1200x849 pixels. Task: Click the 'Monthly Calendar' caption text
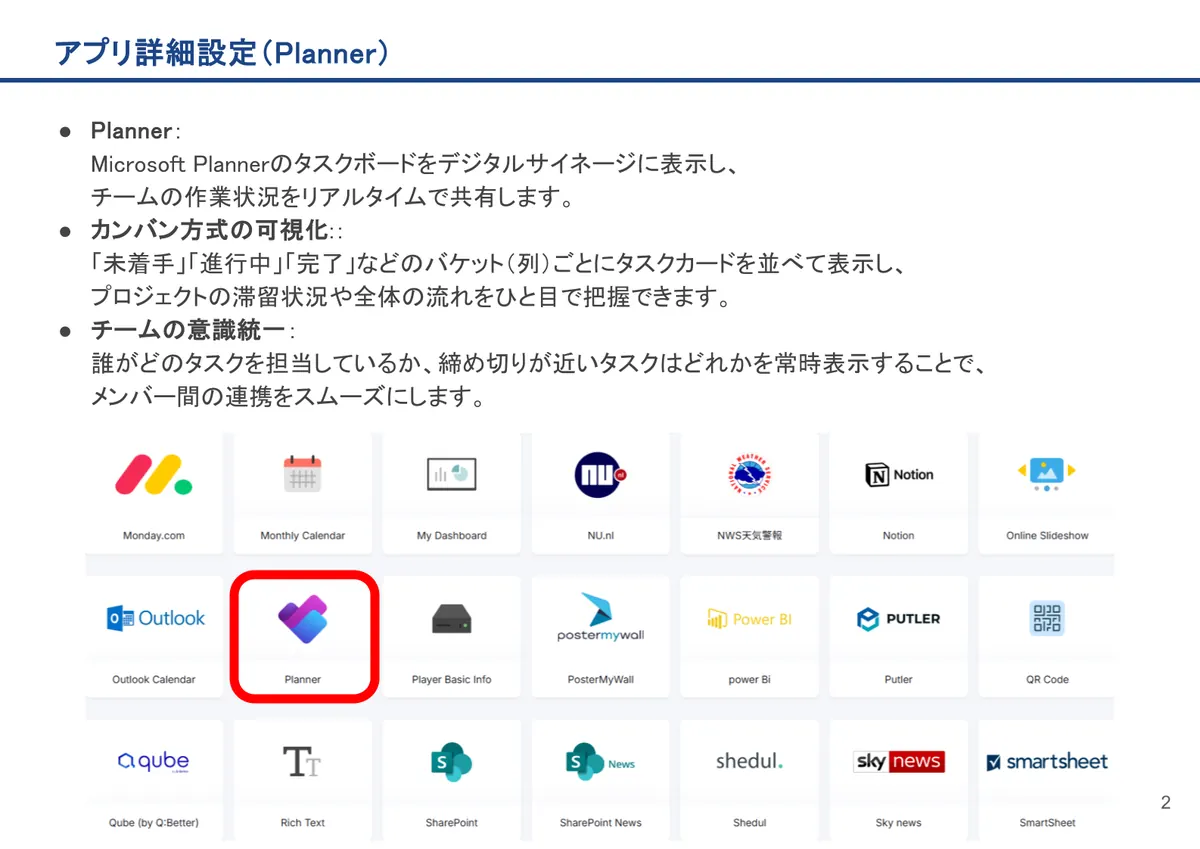tap(302, 536)
